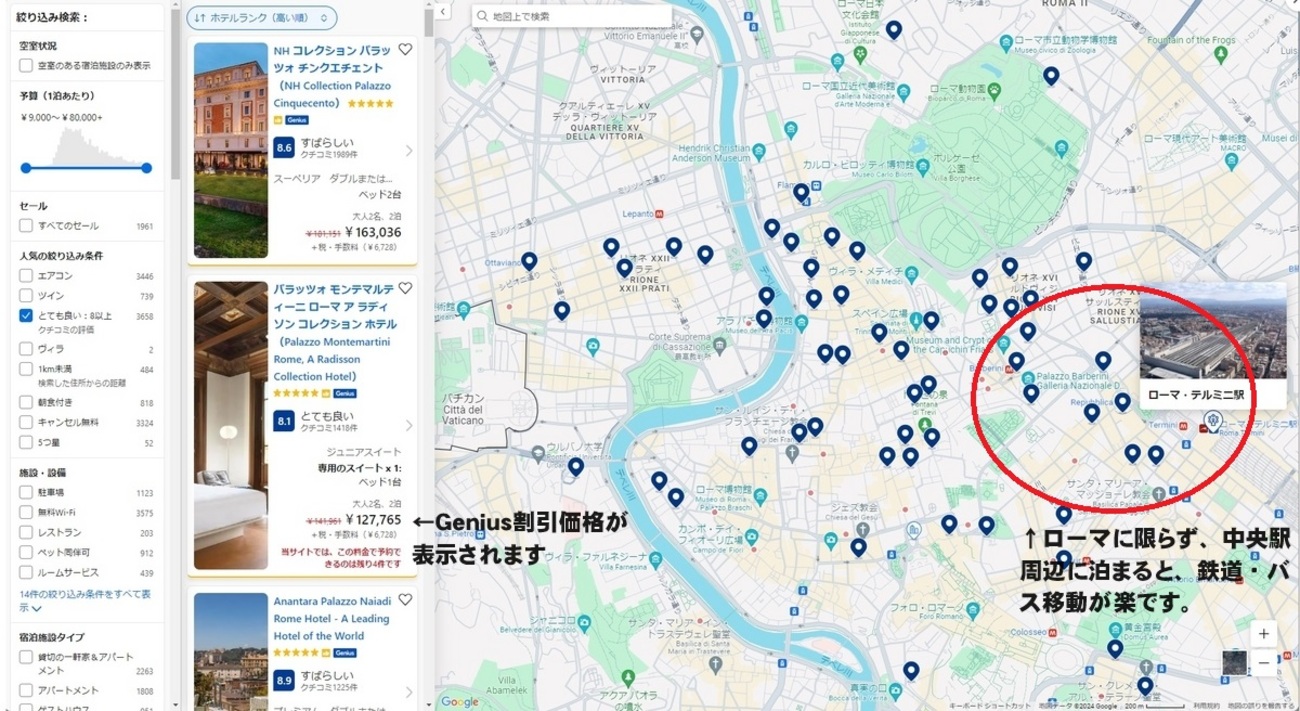
Task: Open the 地図の誤りを報告する link
Action: pyautogui.click(x=1262, y=704)
